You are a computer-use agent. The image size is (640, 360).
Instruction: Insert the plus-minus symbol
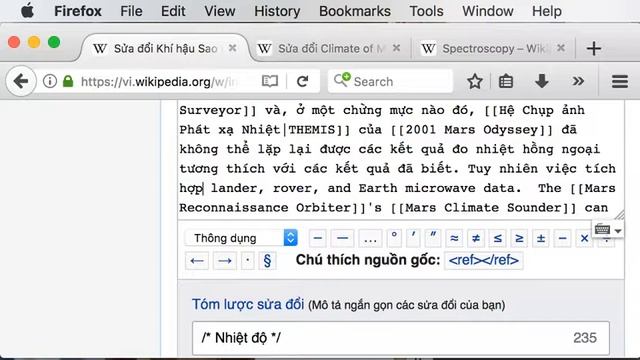540,238
